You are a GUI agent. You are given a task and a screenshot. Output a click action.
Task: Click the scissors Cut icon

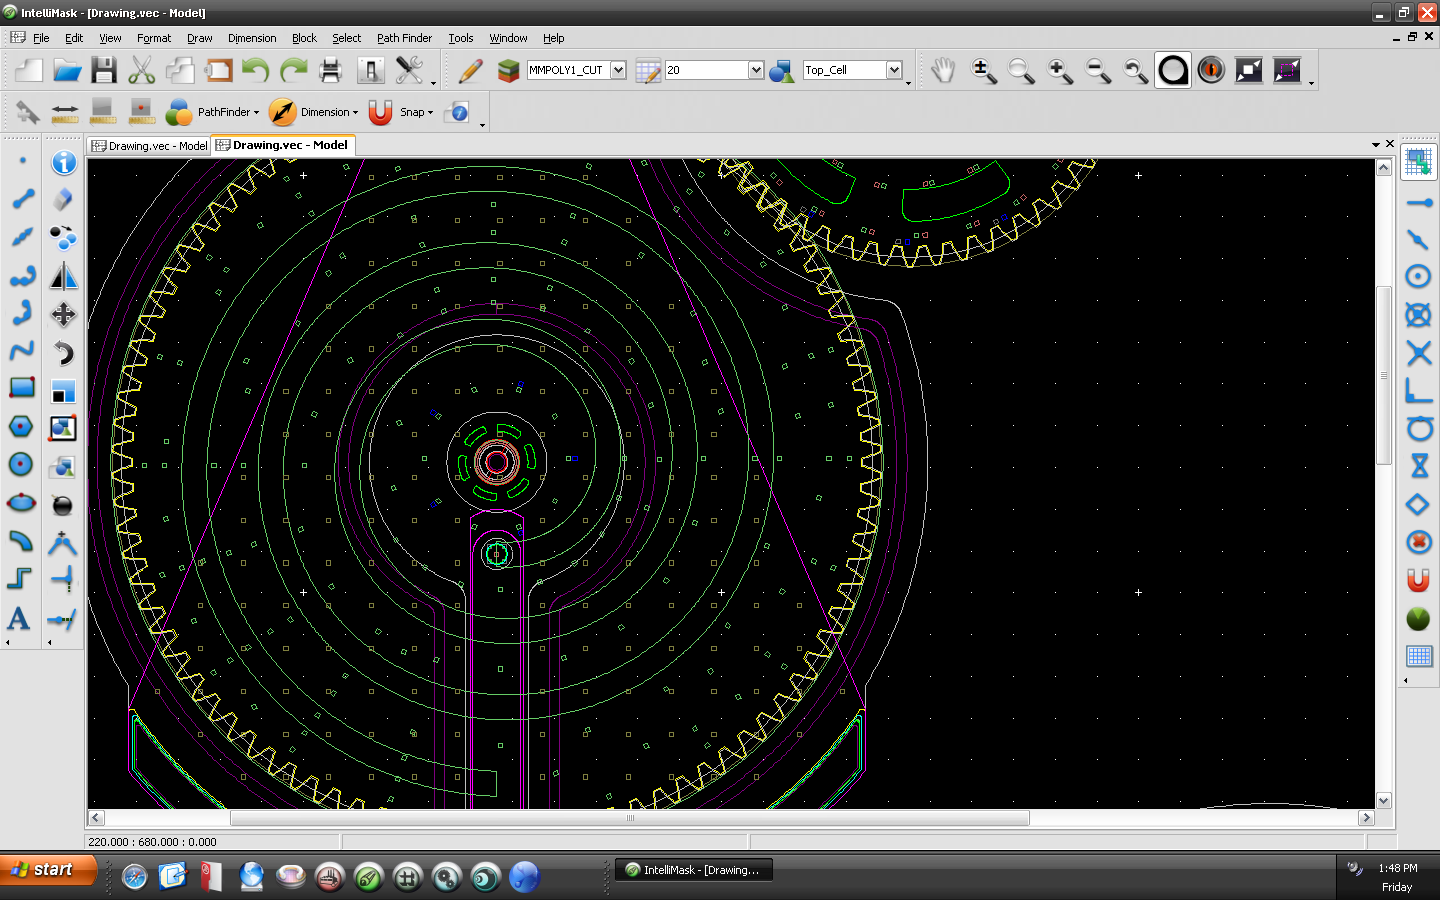coord(142,70)
